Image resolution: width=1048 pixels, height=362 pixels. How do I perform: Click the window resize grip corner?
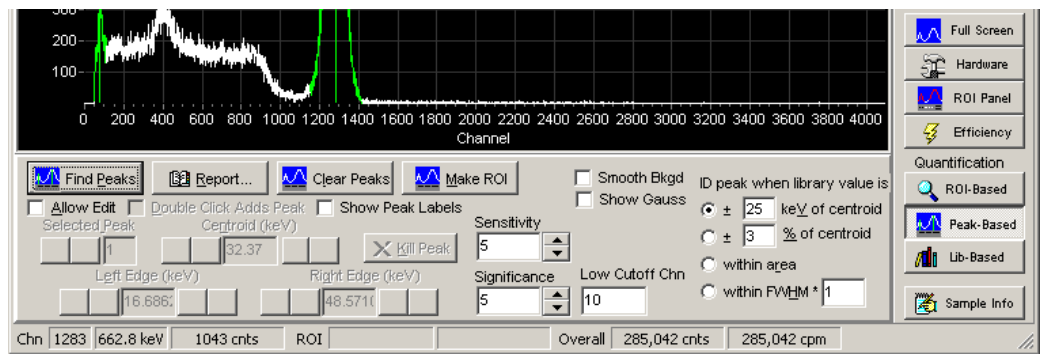(1027, 343)
